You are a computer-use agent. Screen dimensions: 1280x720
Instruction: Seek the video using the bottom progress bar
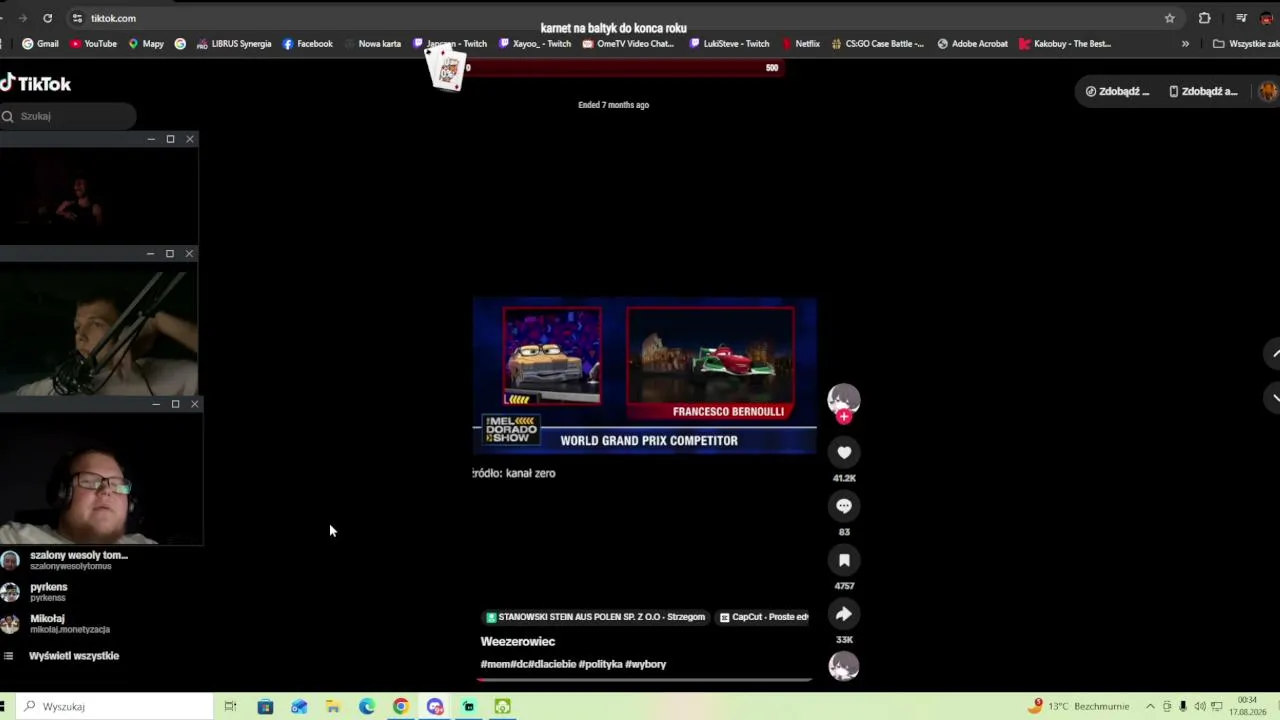645,680
